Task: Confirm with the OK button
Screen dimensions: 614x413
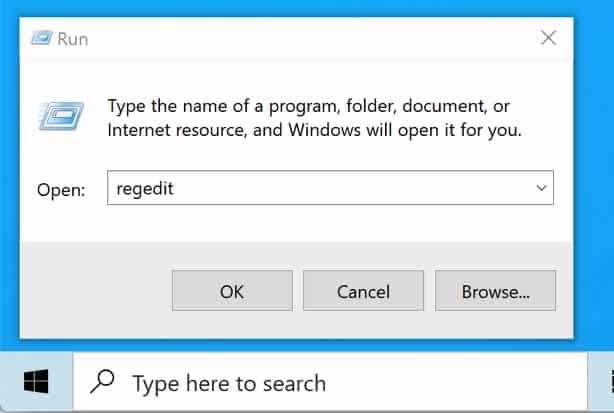Action: tap(232, 291)
